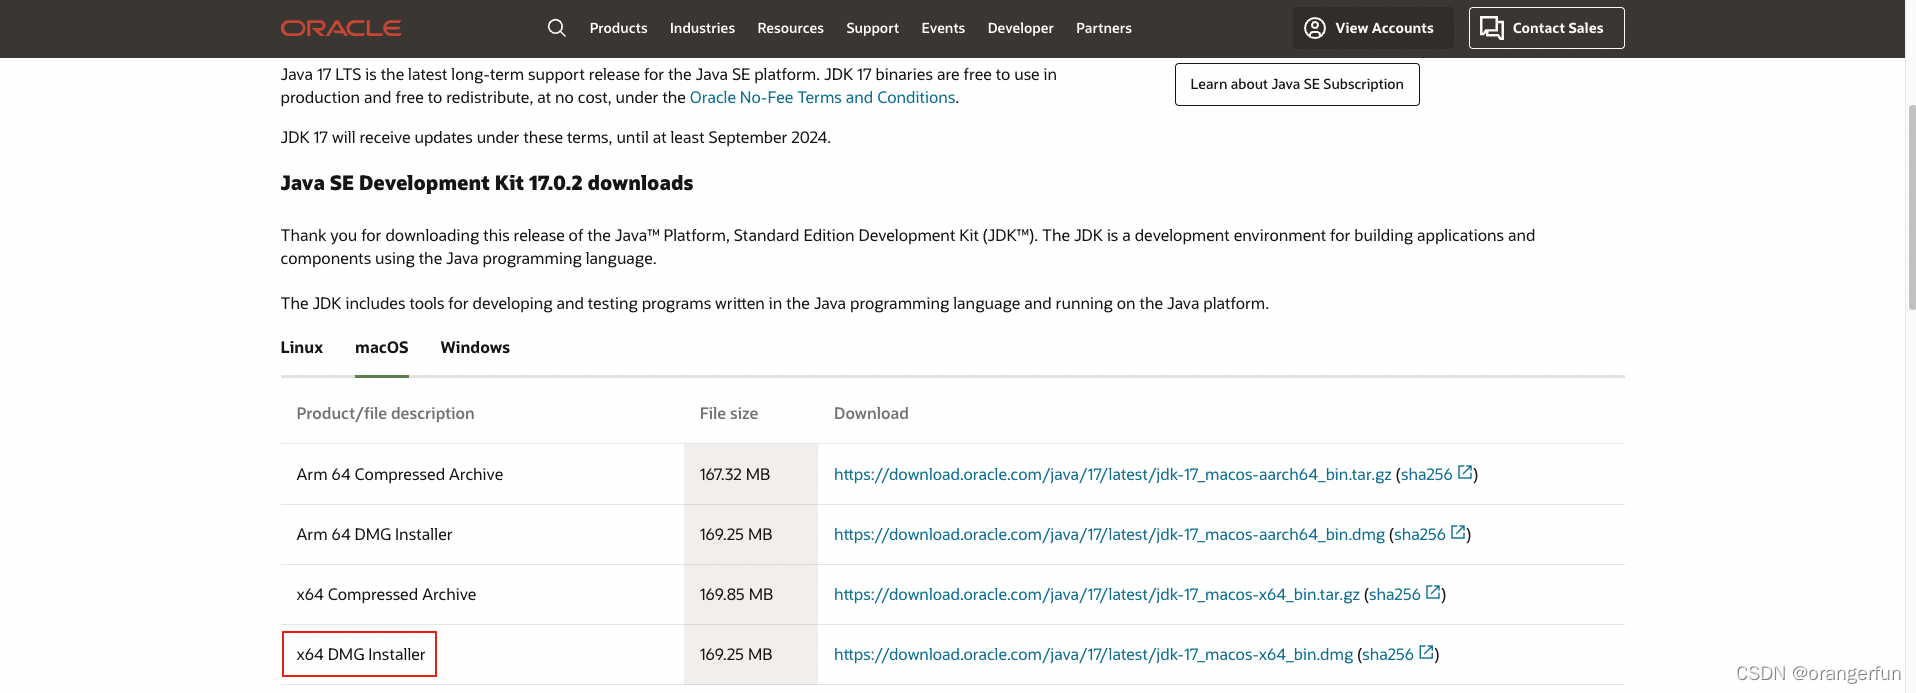Image resolution: width=1916 pixels, height=693 pixels.
Task: Click the '167.32 MB' file size
Action: (735, 474)
